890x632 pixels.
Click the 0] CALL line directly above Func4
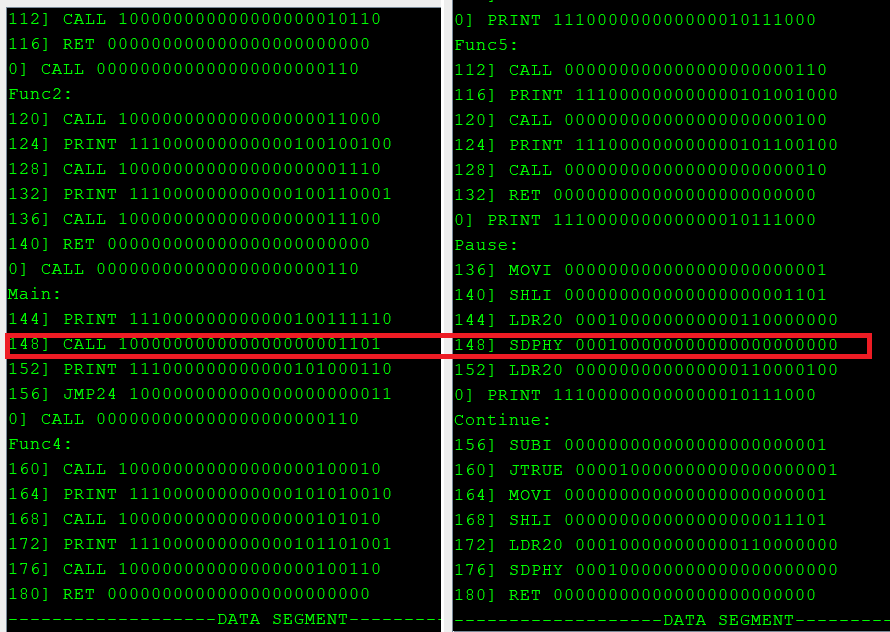point(183,418)
